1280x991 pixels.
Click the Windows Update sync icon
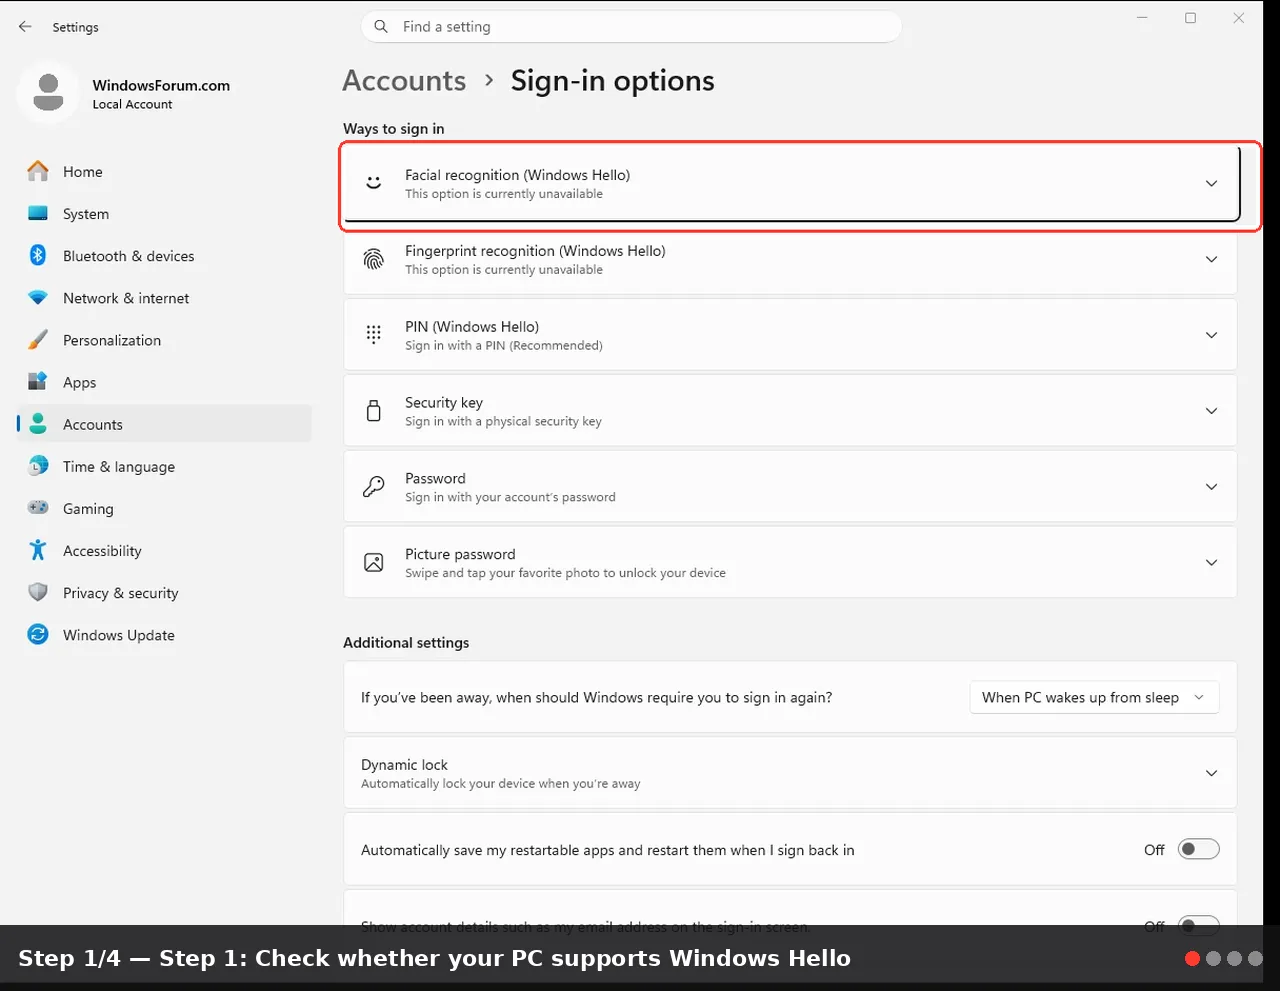[x=38, y=634]
